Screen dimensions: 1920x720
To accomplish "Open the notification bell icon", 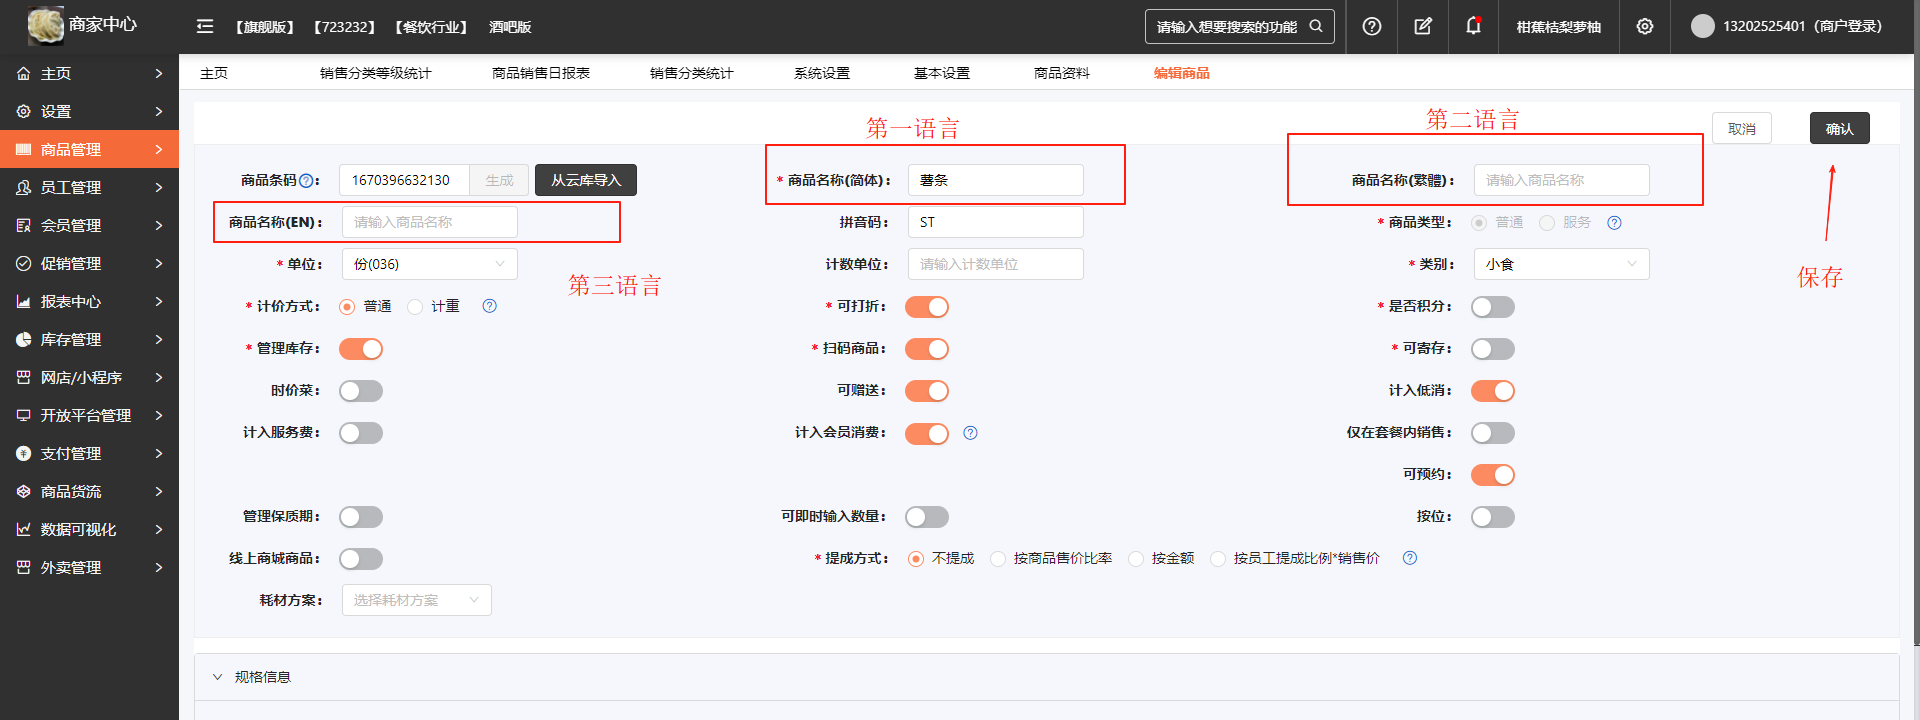I will [1473, 27].
